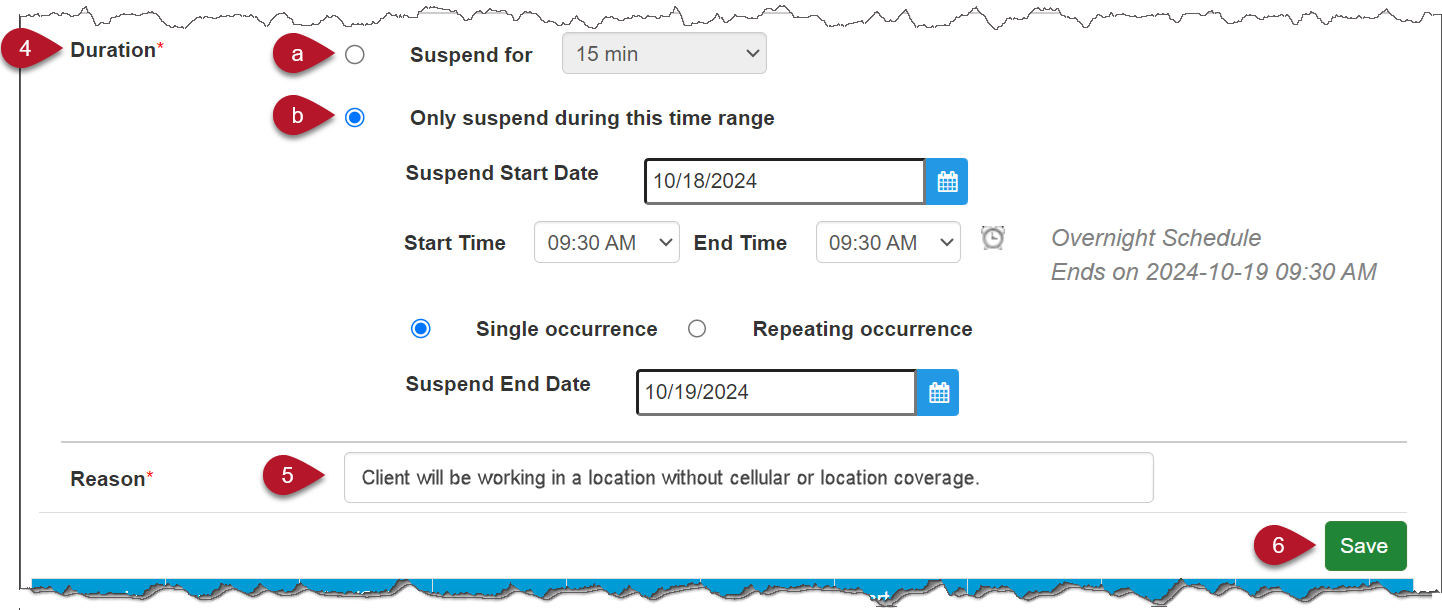Click the red callout marker numbered 4

(27, 50)
